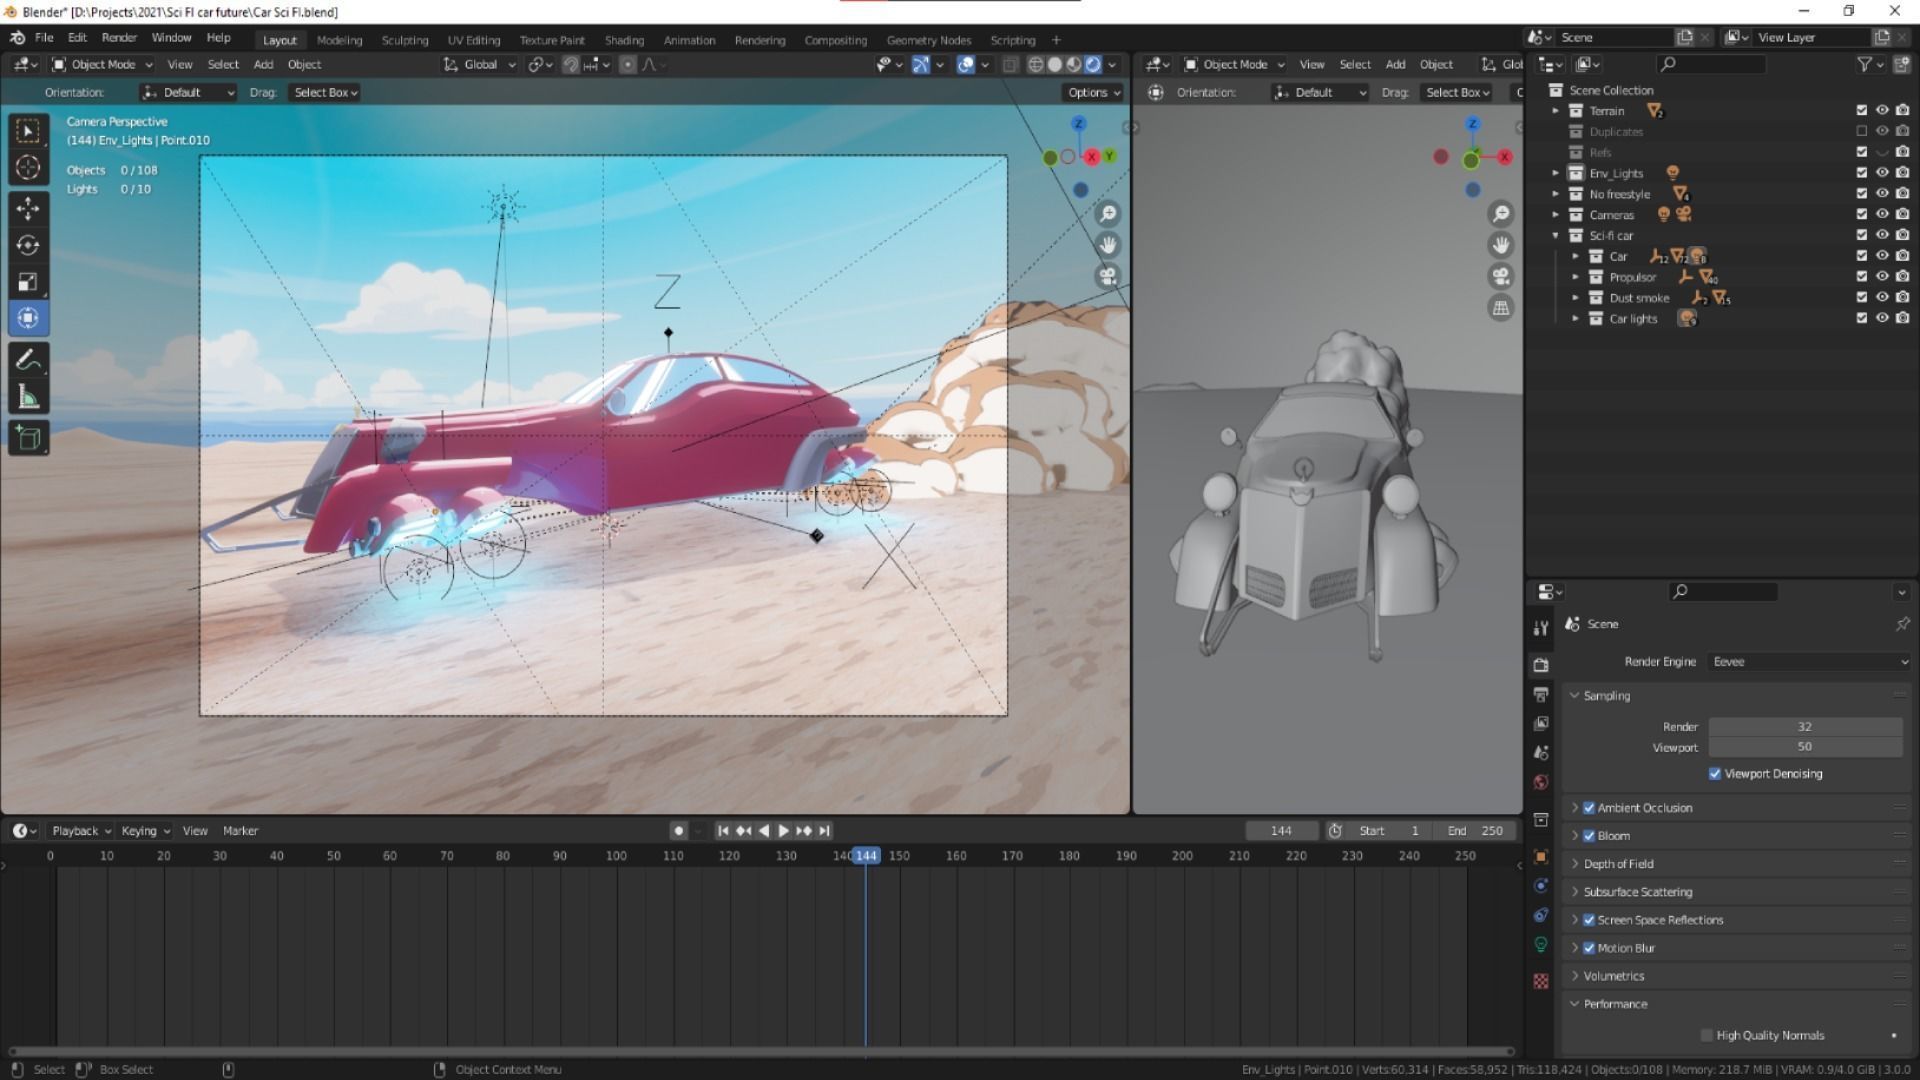Toggle Motion Blur checkbox
The height and width of the screenshot is (1080, 1920).
1589,948
